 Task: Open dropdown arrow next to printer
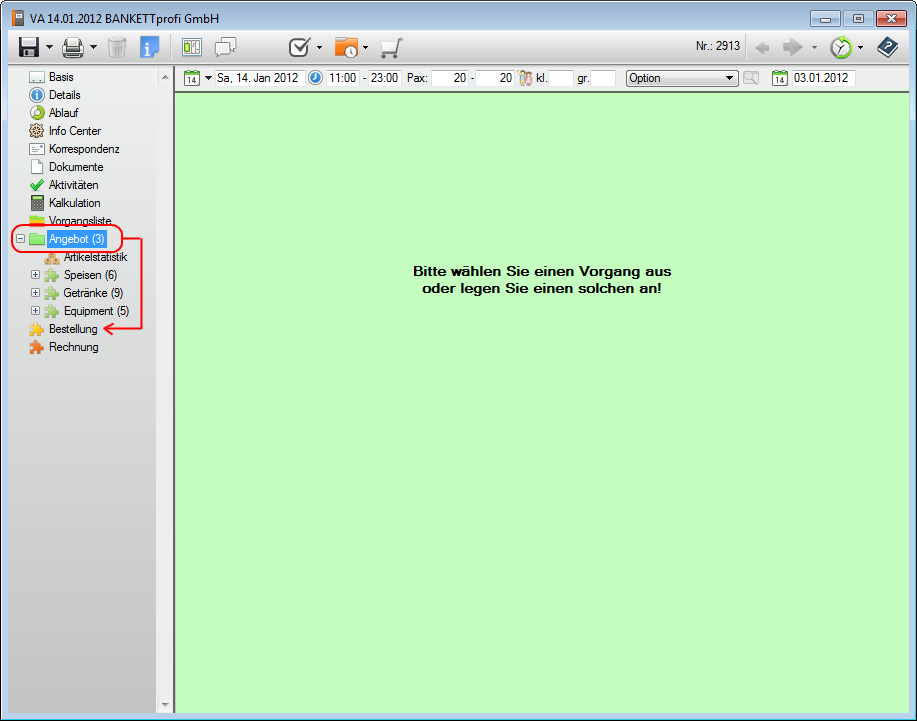pyautogui.click(x=93, y=47)
